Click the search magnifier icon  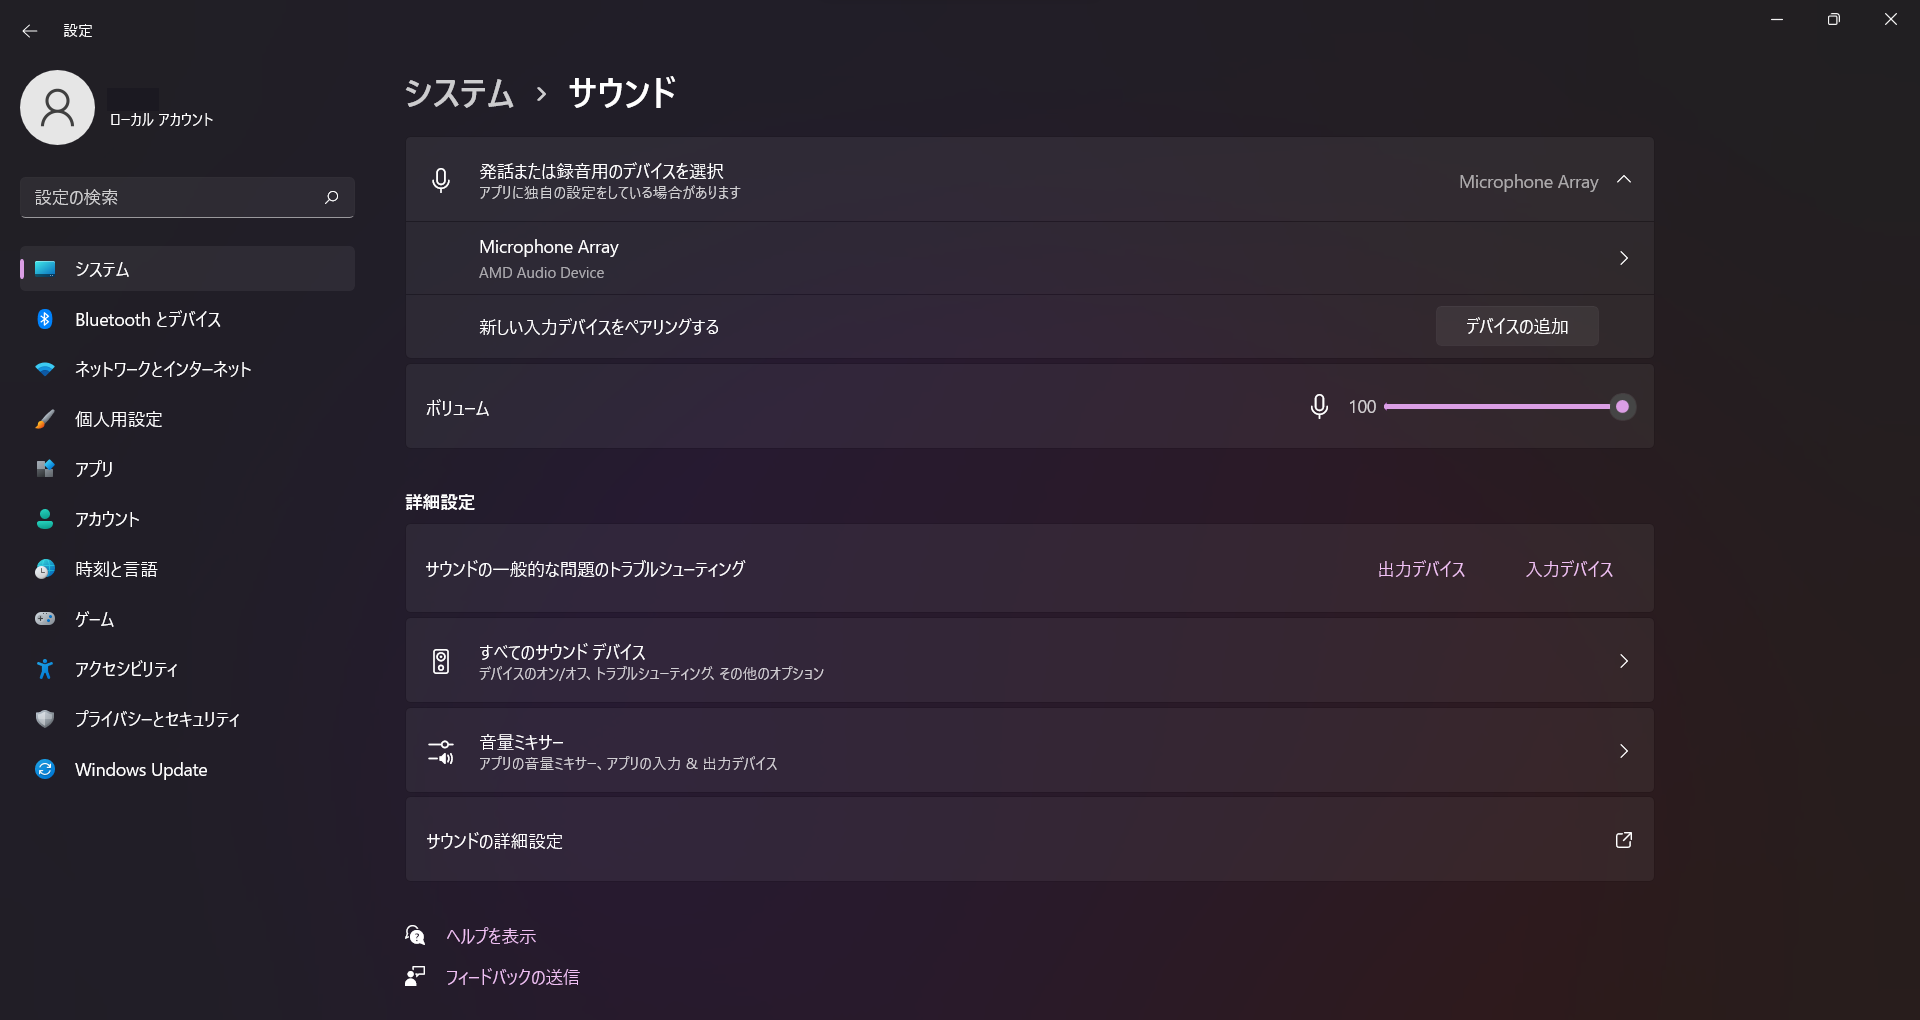(x=332, y=197)
